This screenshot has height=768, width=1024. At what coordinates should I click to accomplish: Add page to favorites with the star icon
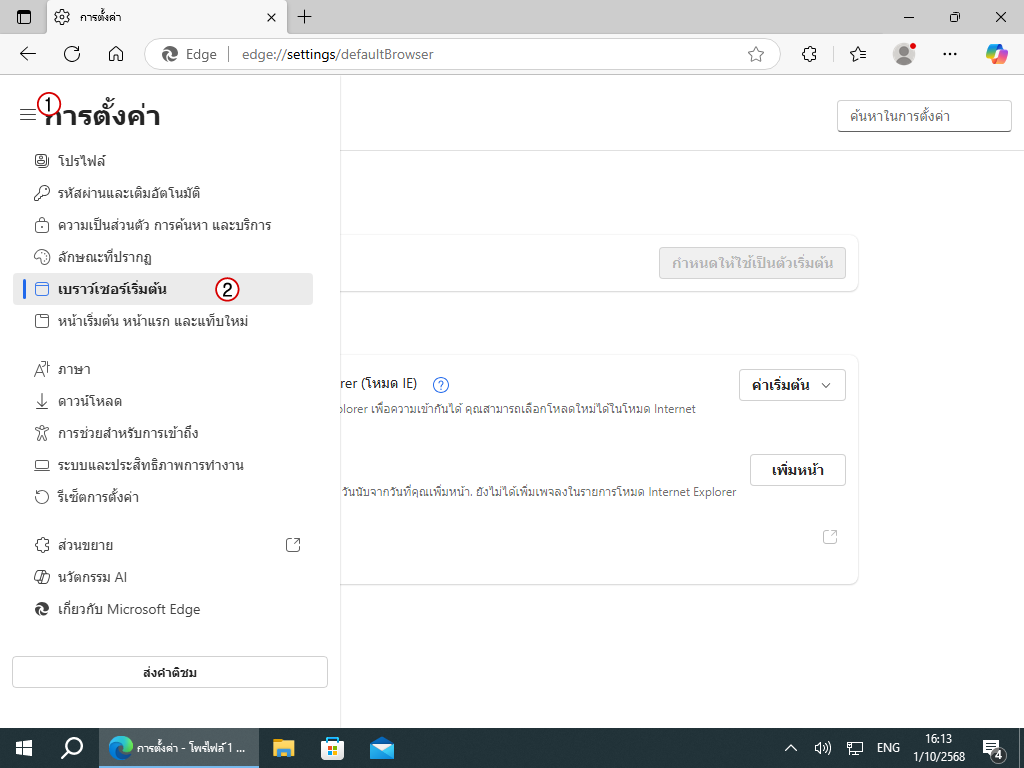(756, 54)
